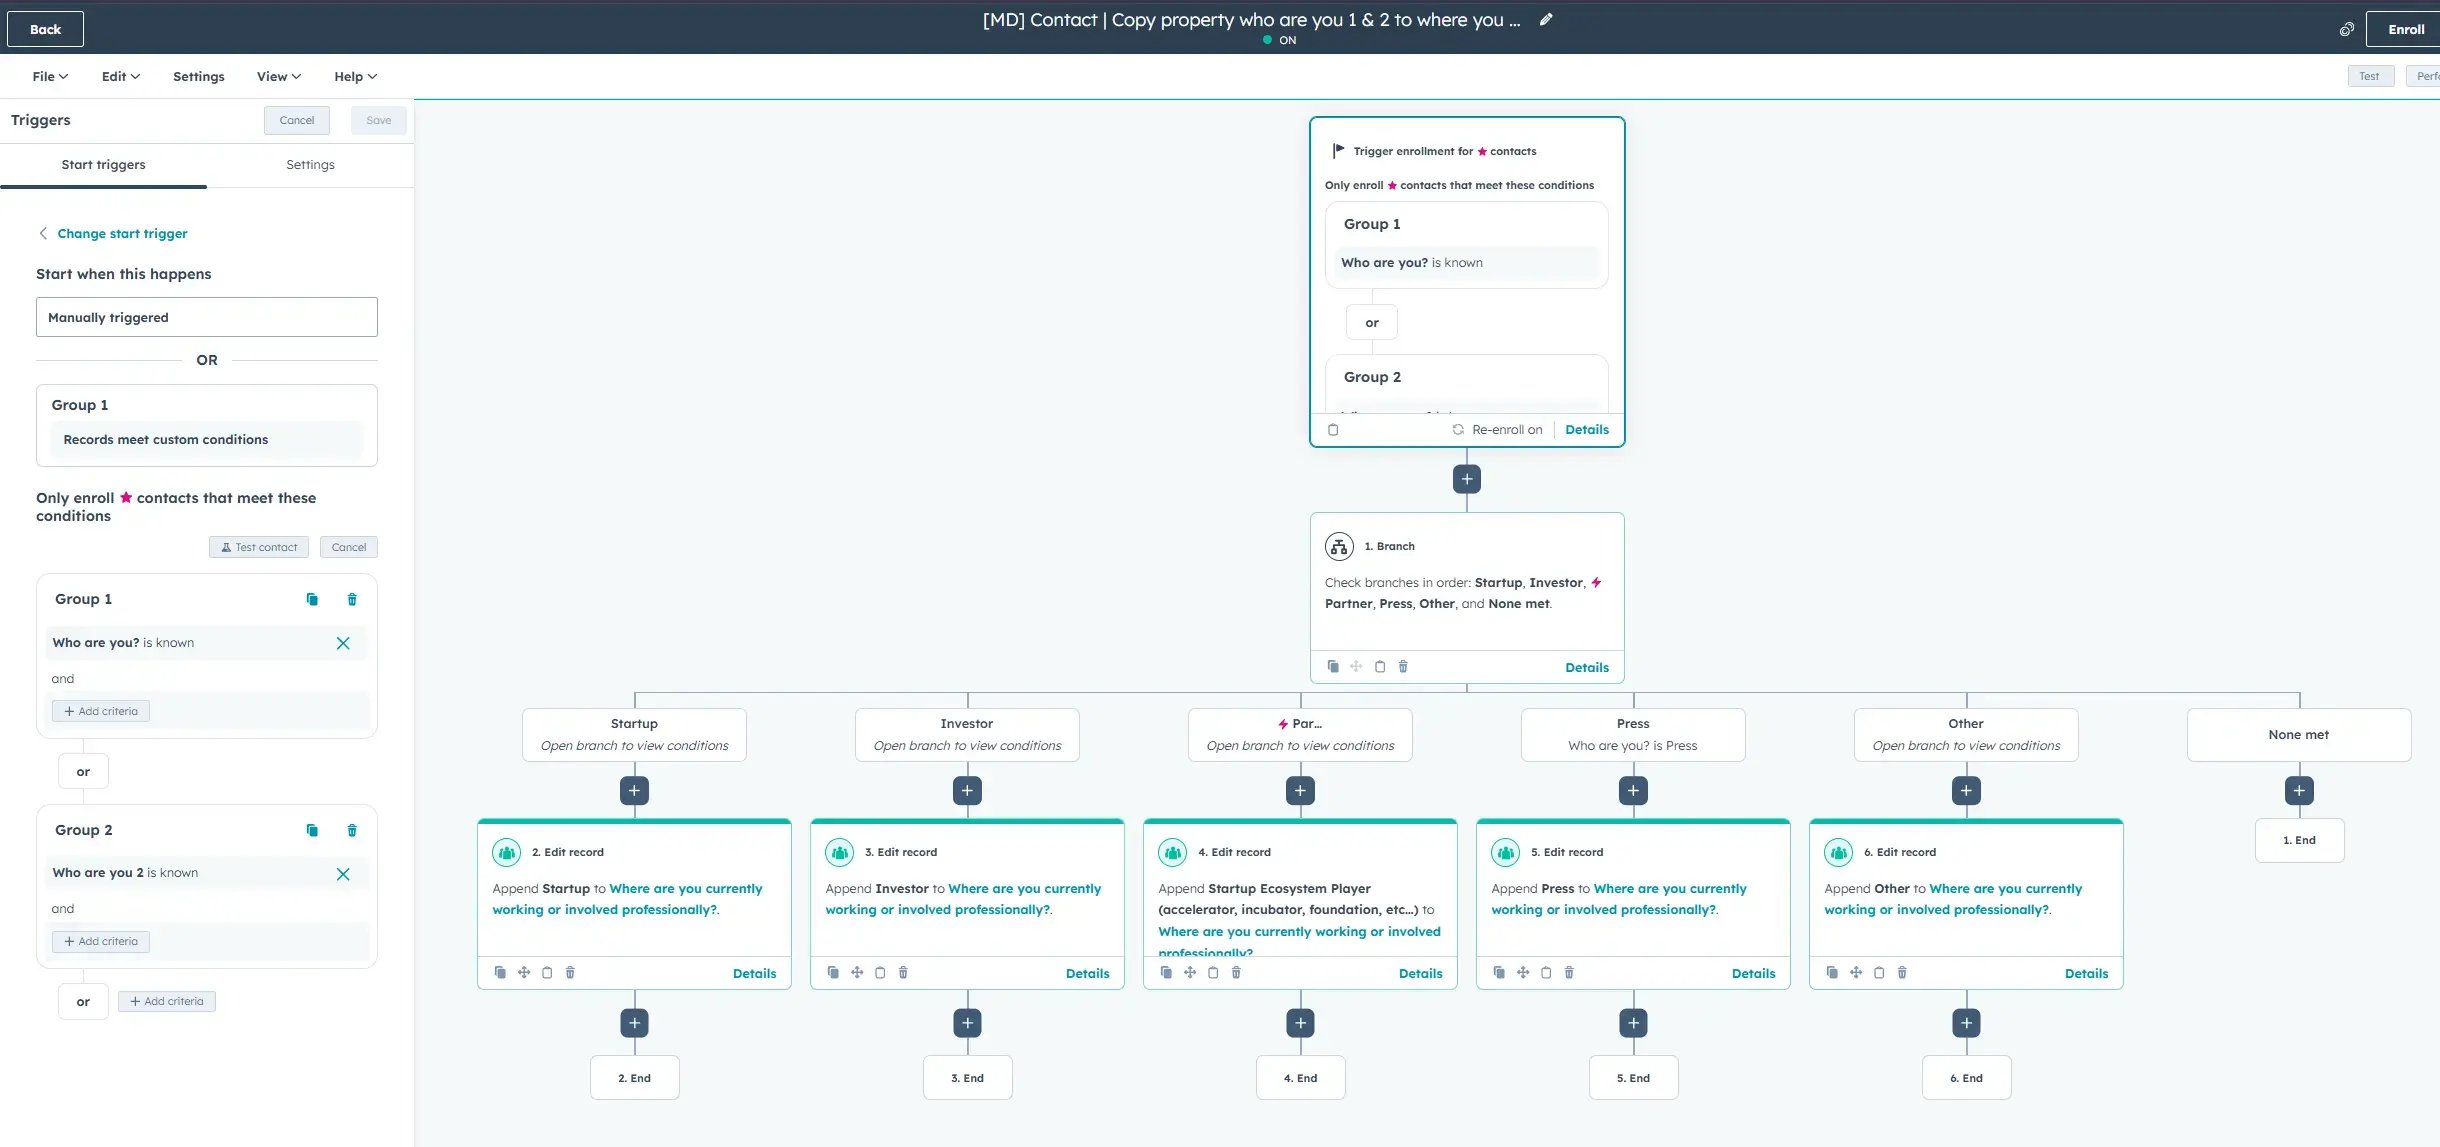Viewport: 2440px width, 1147px height.
Task: Delete Group 2 using its trash icon
Action: pyautogui.click(x=351, y=830)
